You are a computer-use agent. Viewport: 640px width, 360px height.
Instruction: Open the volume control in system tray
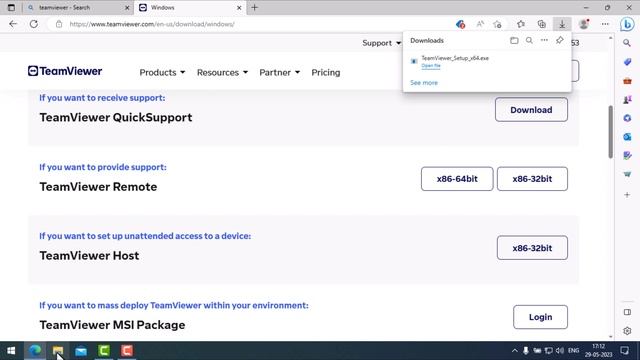coord(560,351)
